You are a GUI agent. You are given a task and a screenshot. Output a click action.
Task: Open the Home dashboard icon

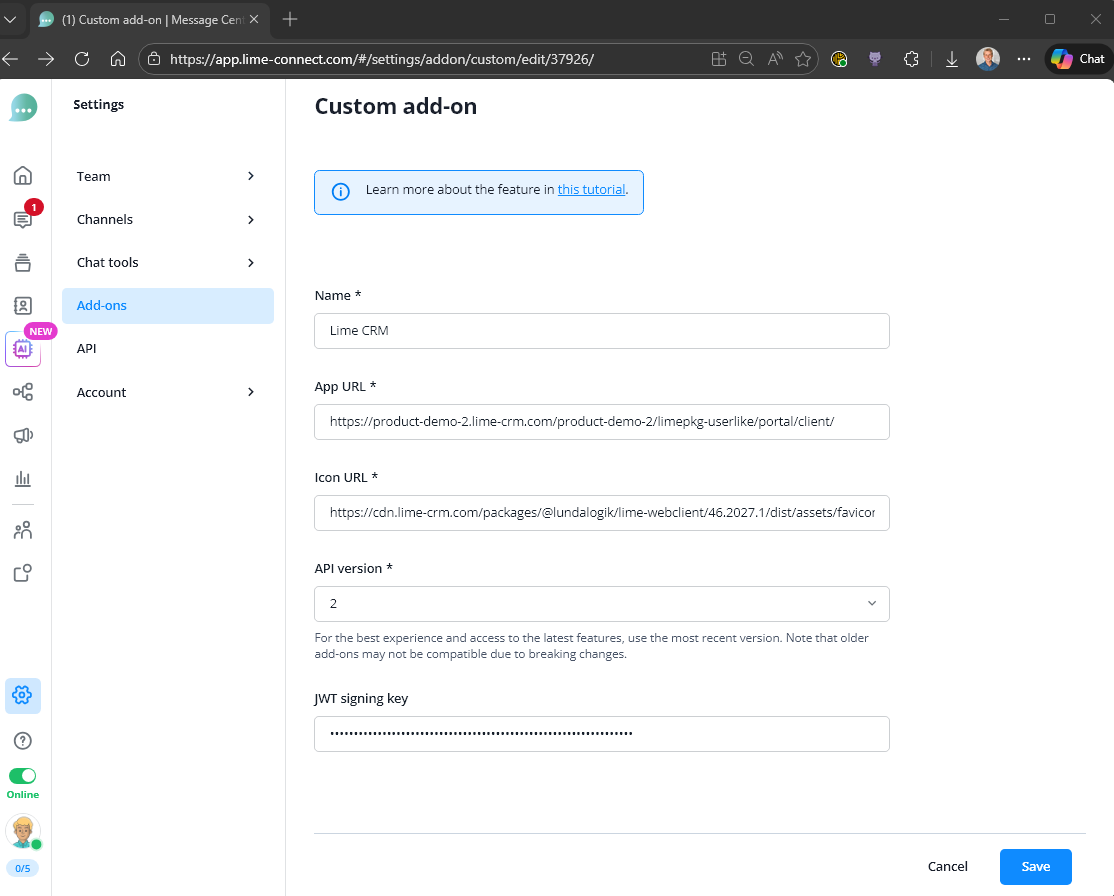pos(22,174)
